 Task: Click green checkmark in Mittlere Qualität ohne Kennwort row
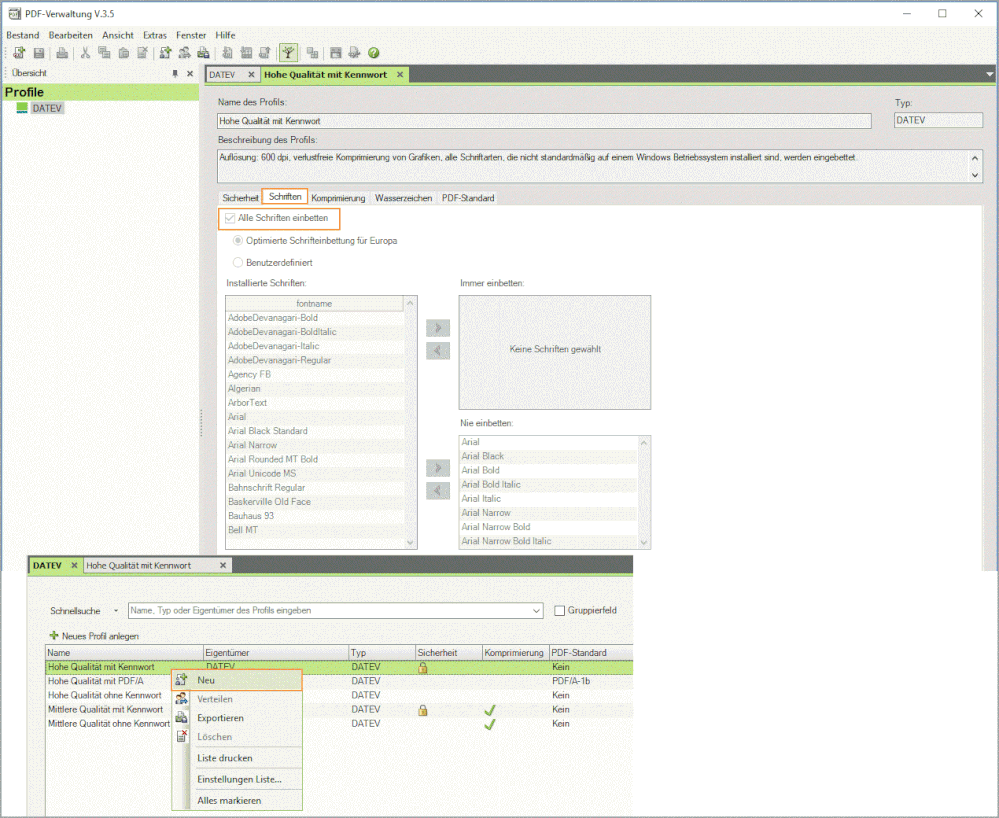489,724
